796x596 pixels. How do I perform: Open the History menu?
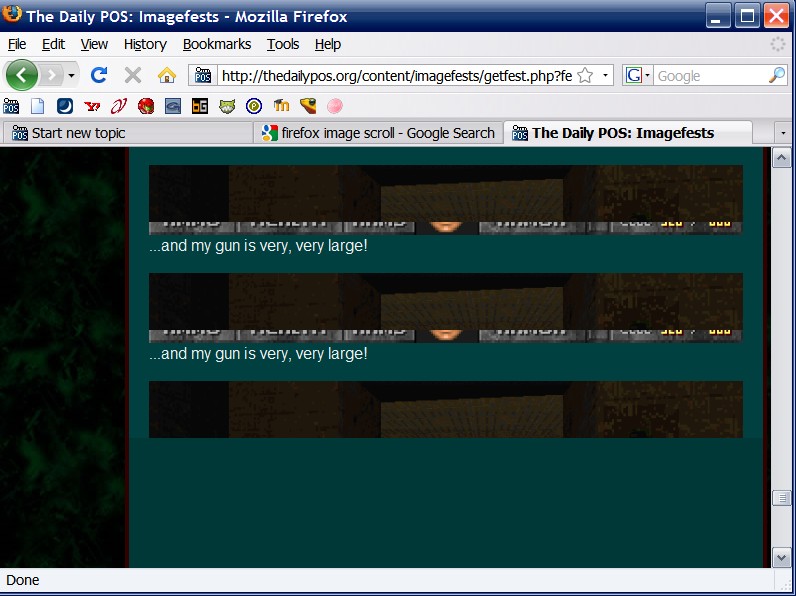(145, 45)
